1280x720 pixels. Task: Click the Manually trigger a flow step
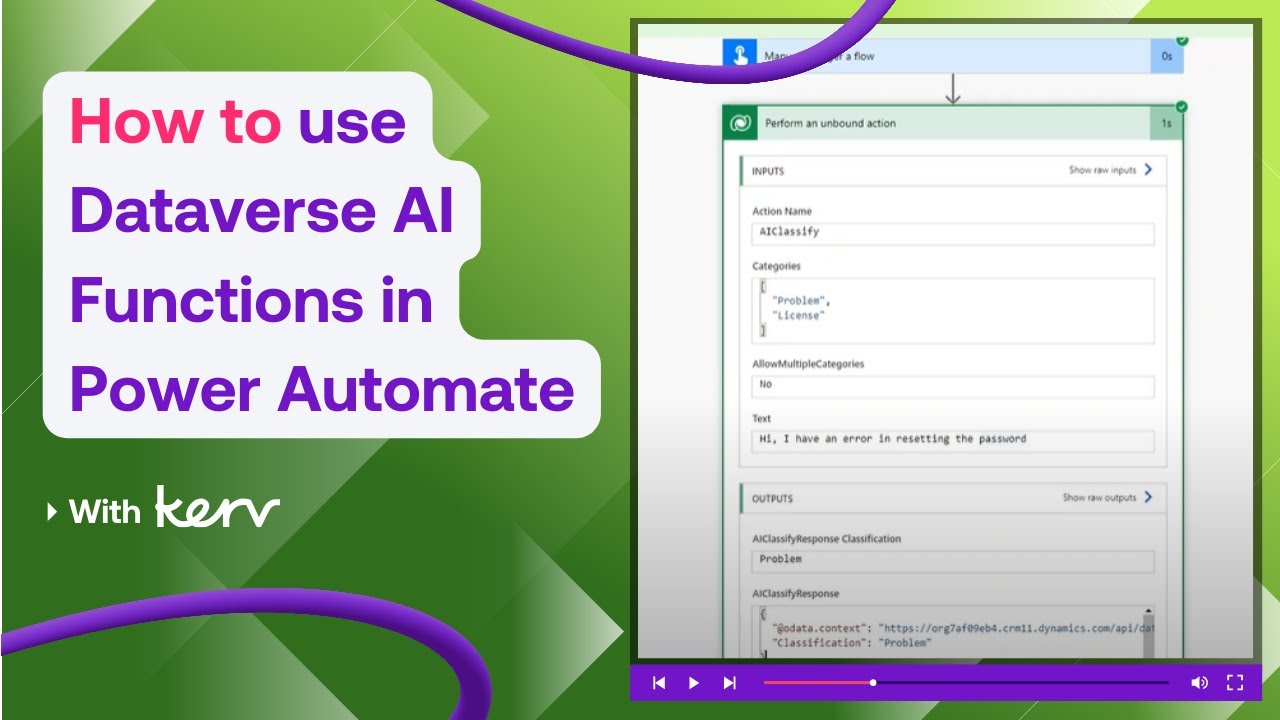(x=952, y=56)
